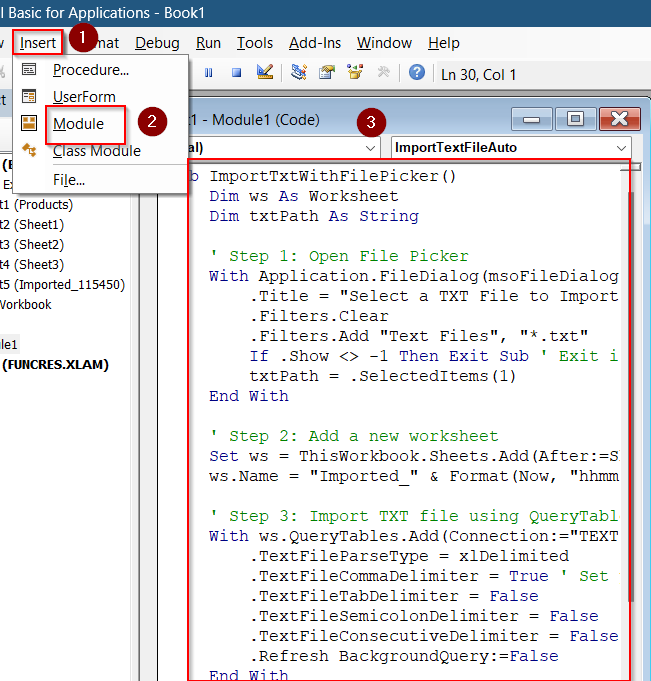The height and width of the screenshot is (681, 651).
Task: Minimize the Module1 code window
Action: click(532, 119)
